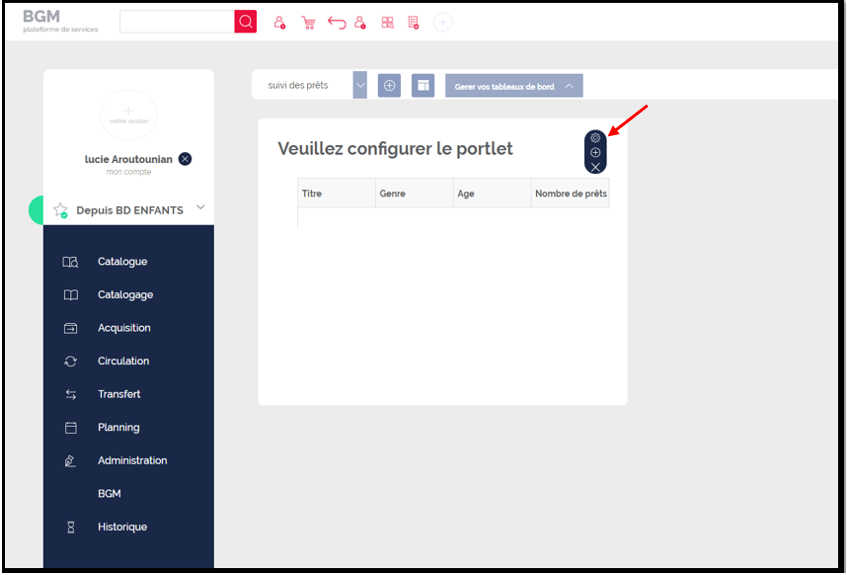Add a new shortcut with dashed plus circle

point(443,22)
